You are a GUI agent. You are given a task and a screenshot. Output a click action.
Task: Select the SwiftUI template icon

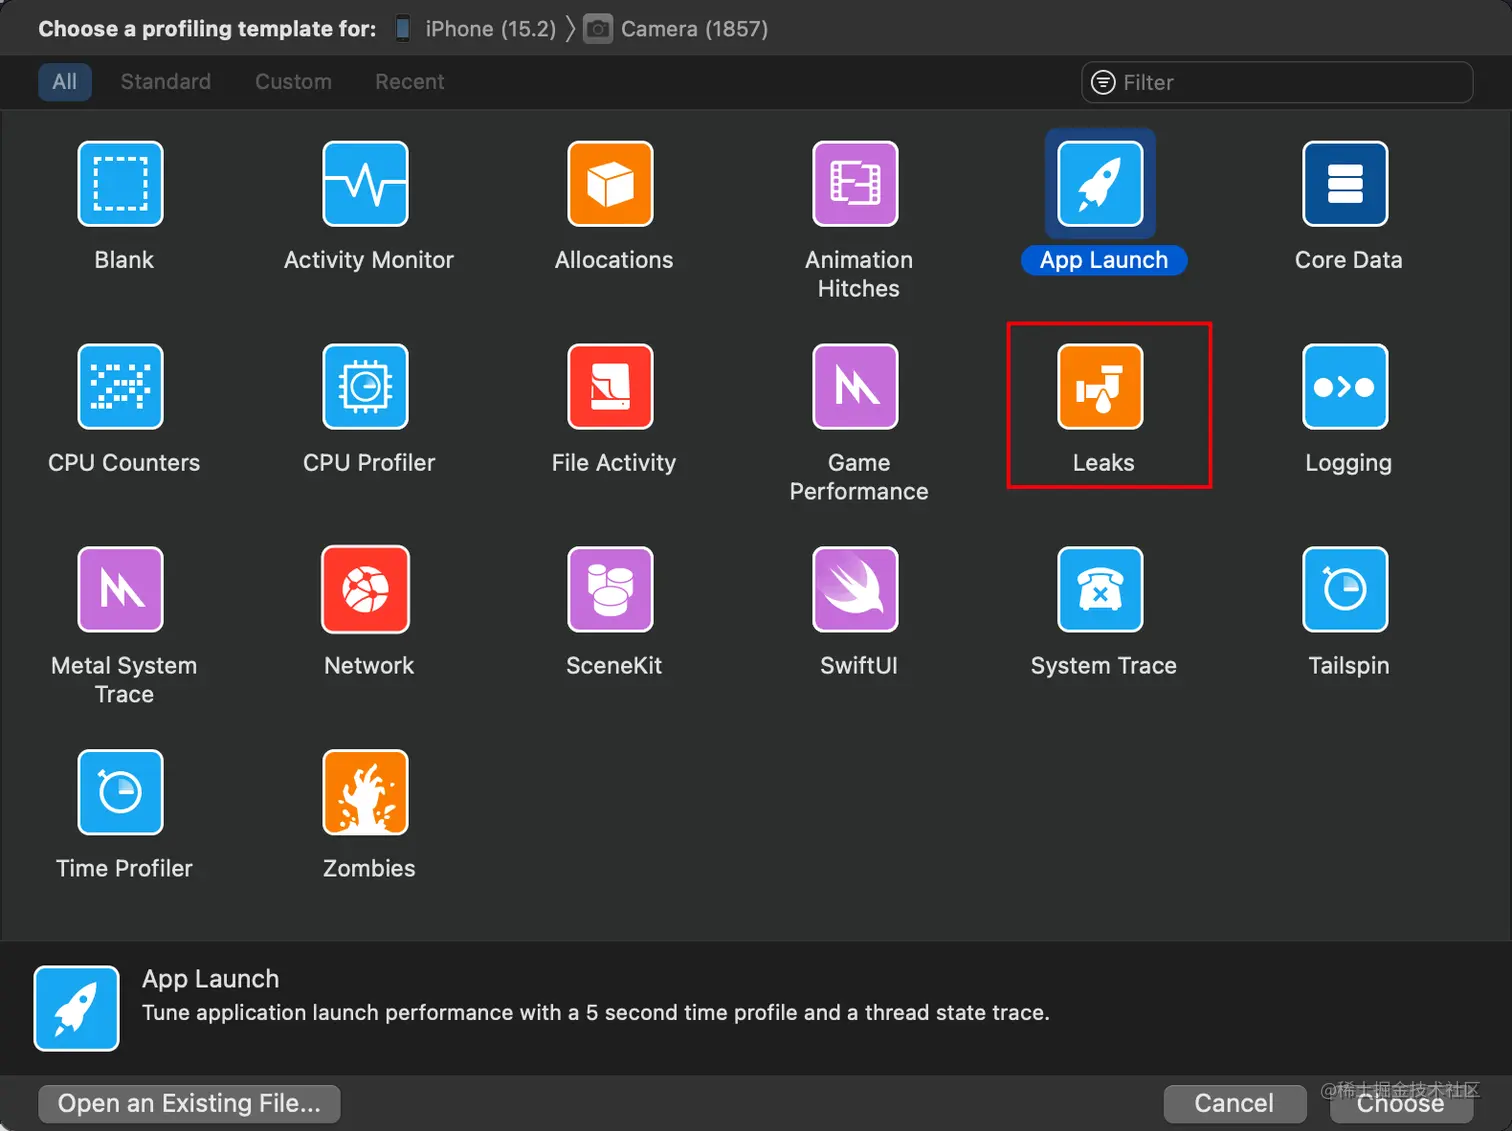pyautogui.click(x=856, y=590)
